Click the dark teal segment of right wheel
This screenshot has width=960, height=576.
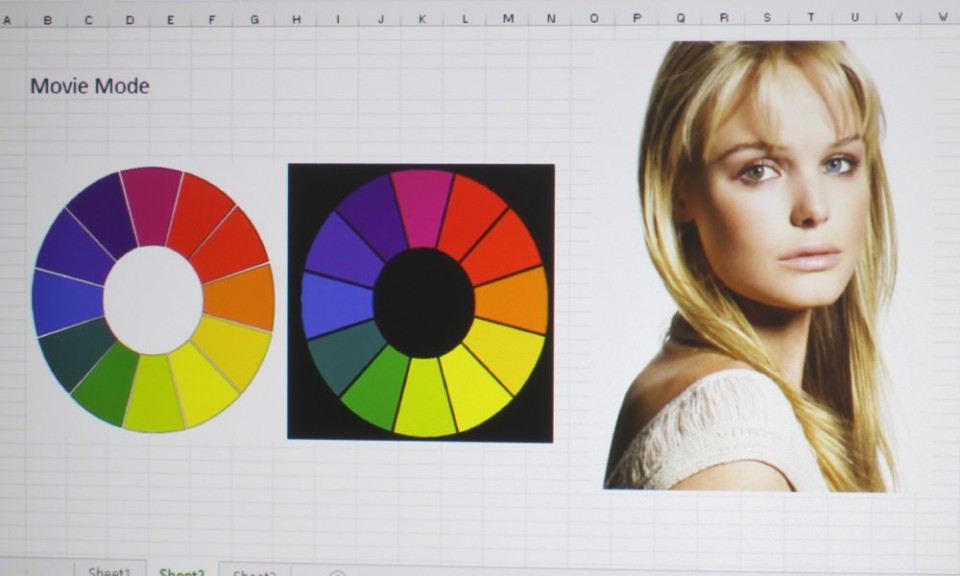[343, 355]
